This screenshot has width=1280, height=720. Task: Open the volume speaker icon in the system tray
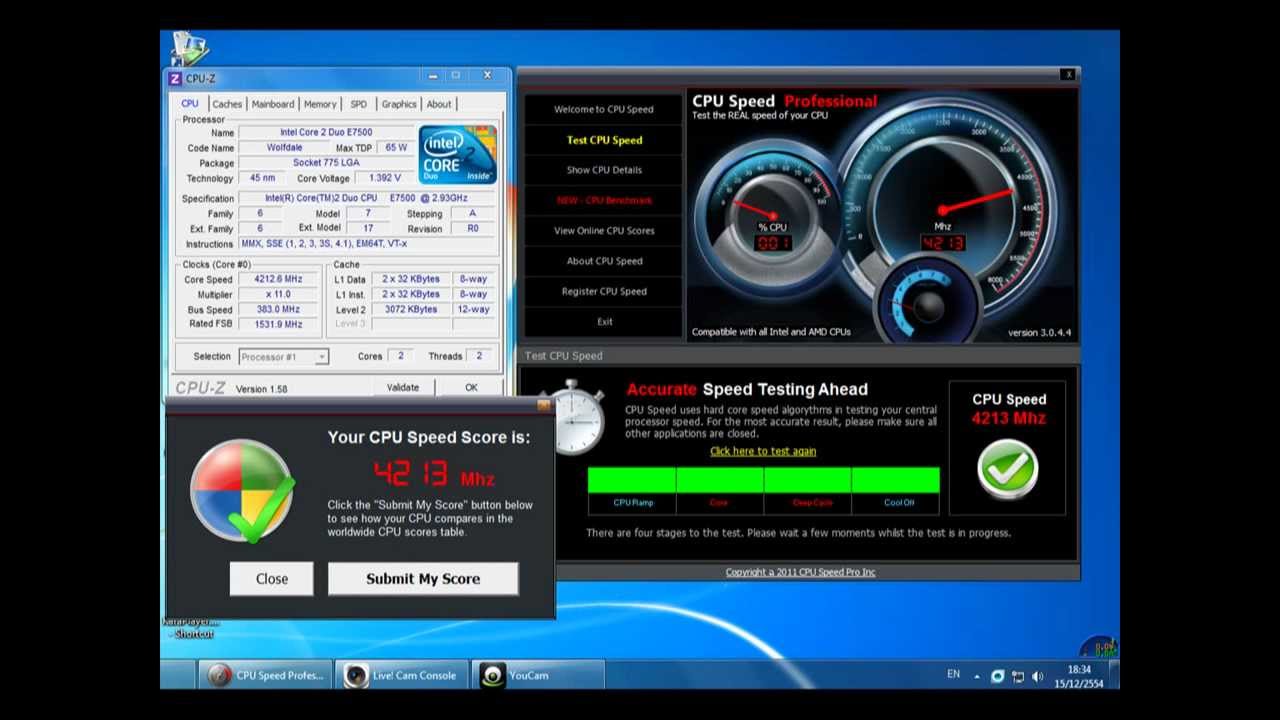1037,676
